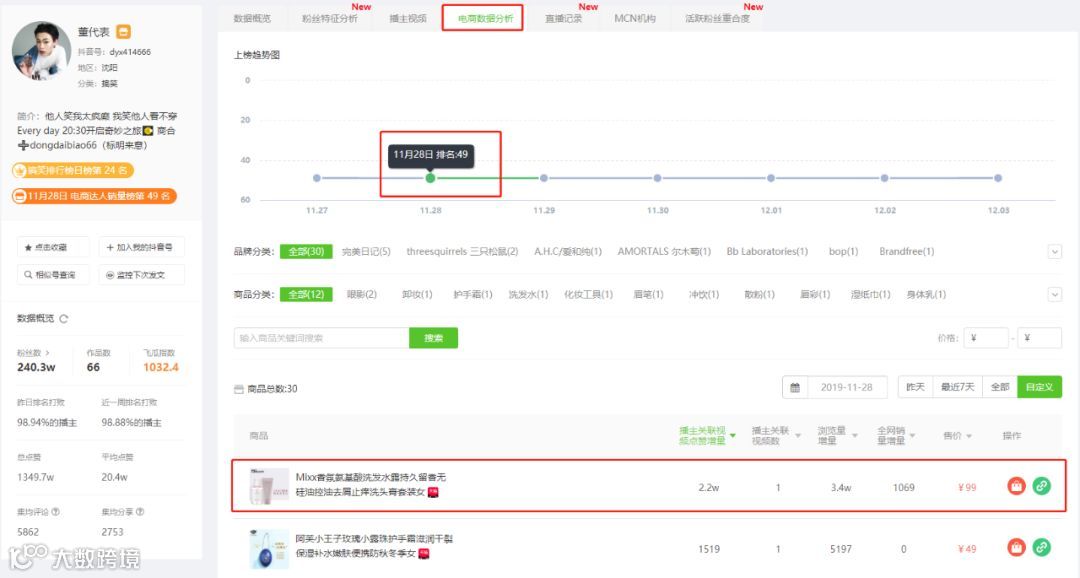Screen dimensions: 1080x578
Task: Open the 数据概览 tab
Action: point(252,19)
